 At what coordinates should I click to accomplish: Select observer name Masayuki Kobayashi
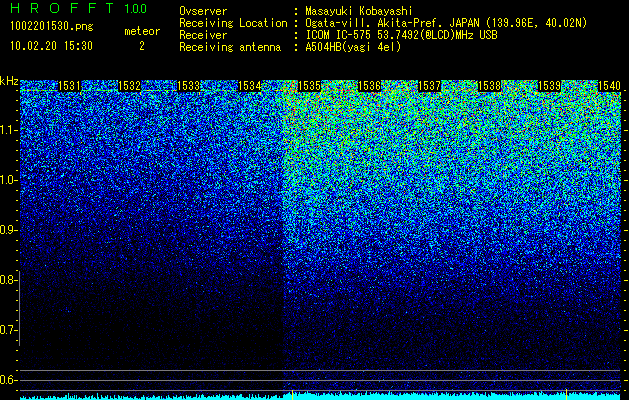(359, 11)
